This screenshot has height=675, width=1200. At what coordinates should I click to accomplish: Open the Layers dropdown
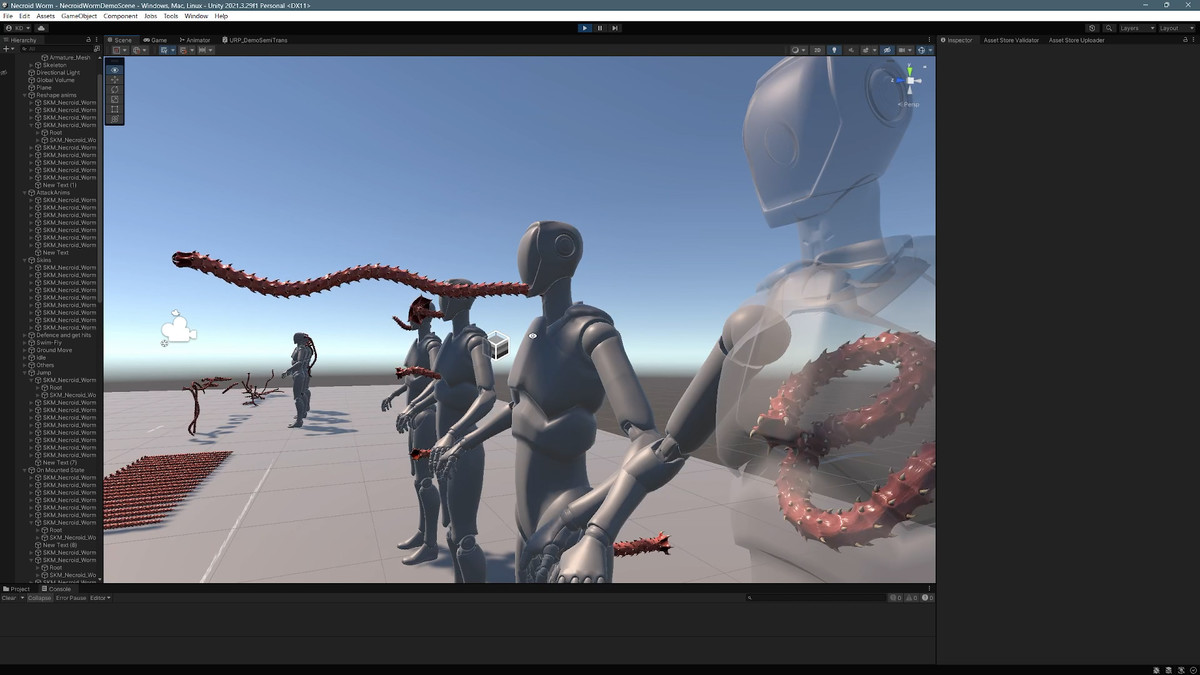pos(1136,28)
